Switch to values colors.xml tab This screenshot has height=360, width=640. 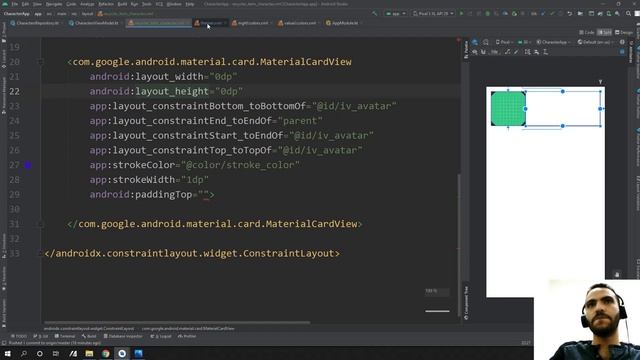(298, 23)
